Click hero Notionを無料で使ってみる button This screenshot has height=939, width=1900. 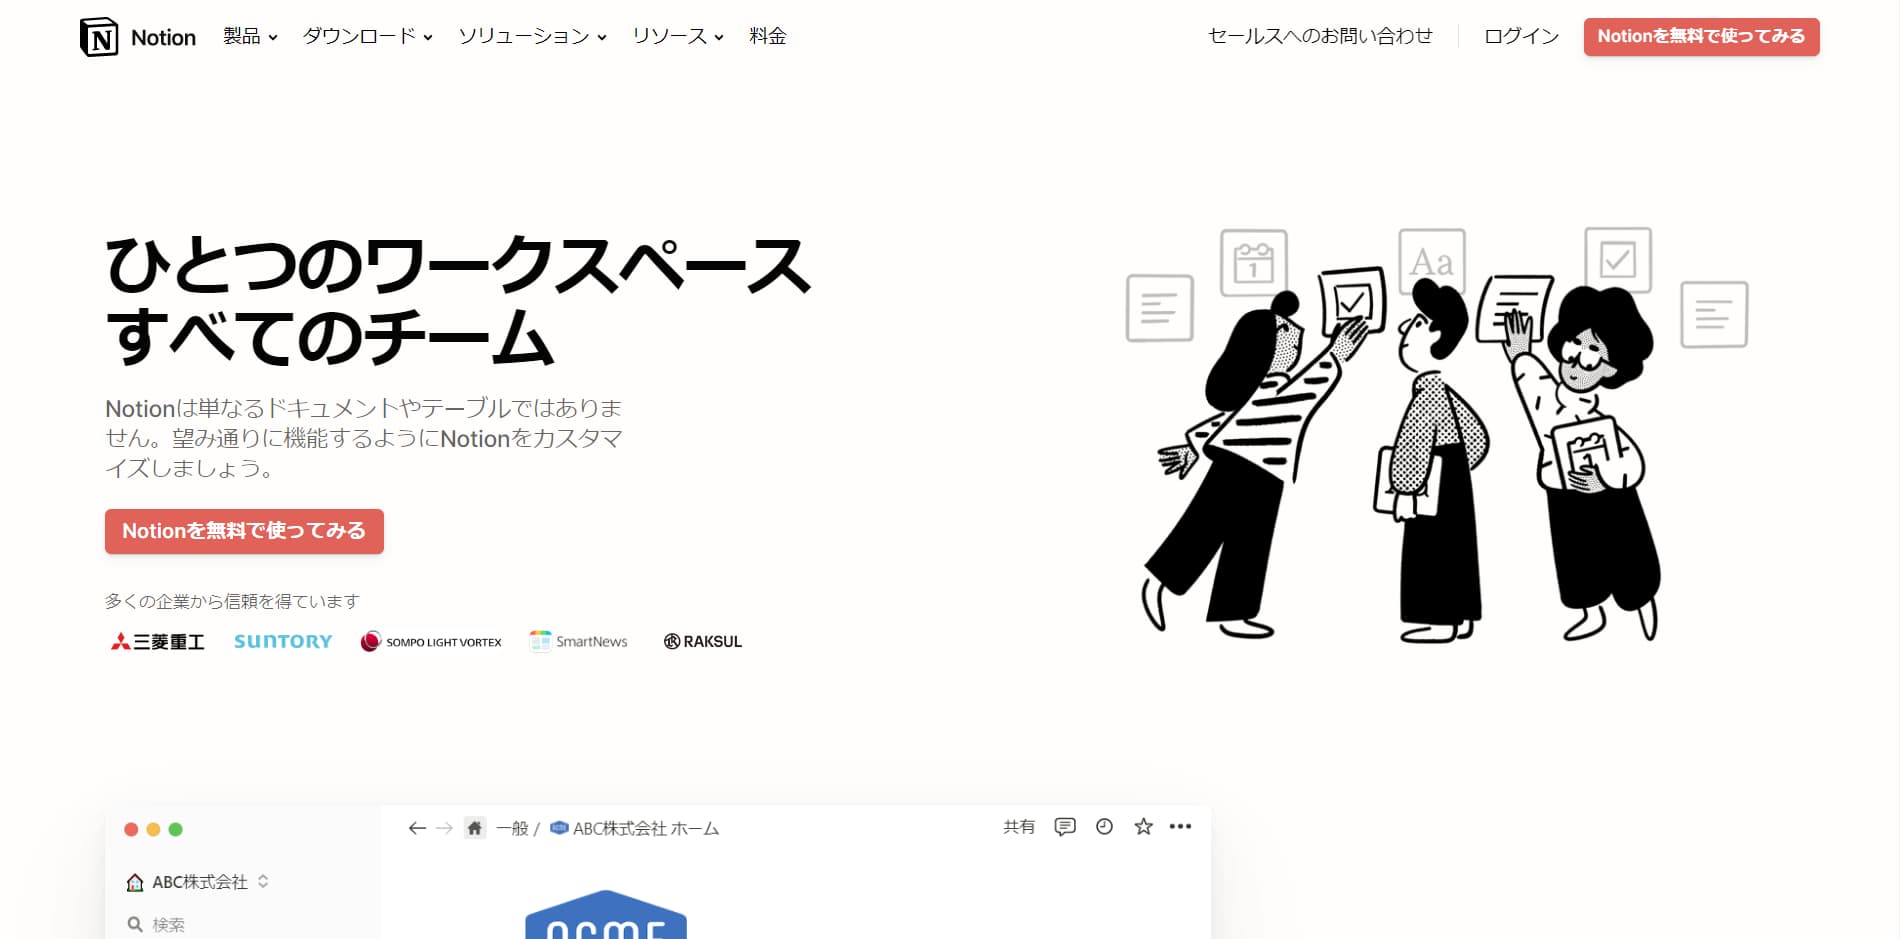[x=244, y=531]
